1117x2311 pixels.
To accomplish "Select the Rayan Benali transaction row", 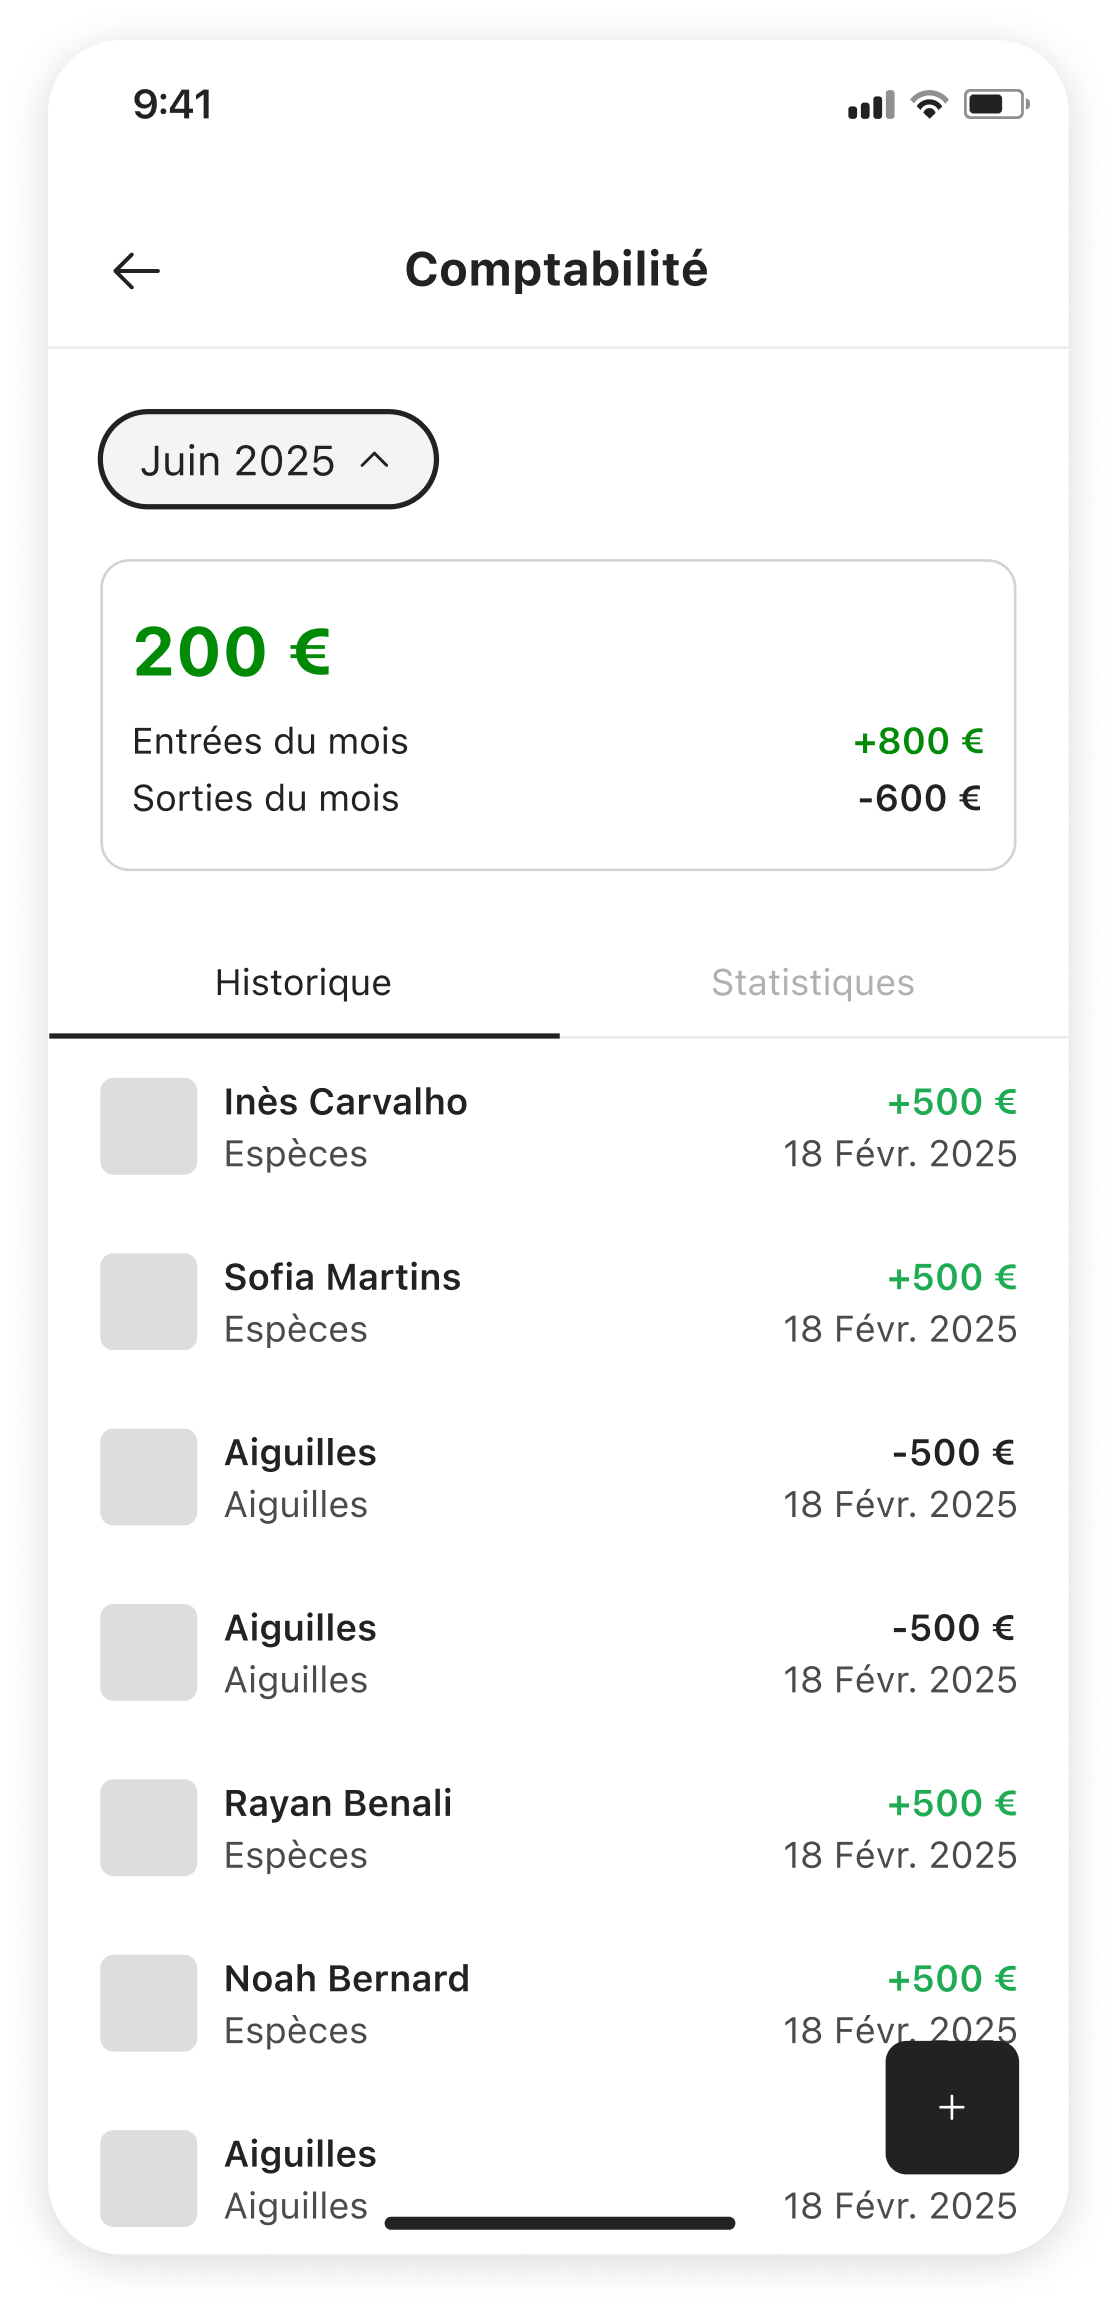I will (558, 1827).
